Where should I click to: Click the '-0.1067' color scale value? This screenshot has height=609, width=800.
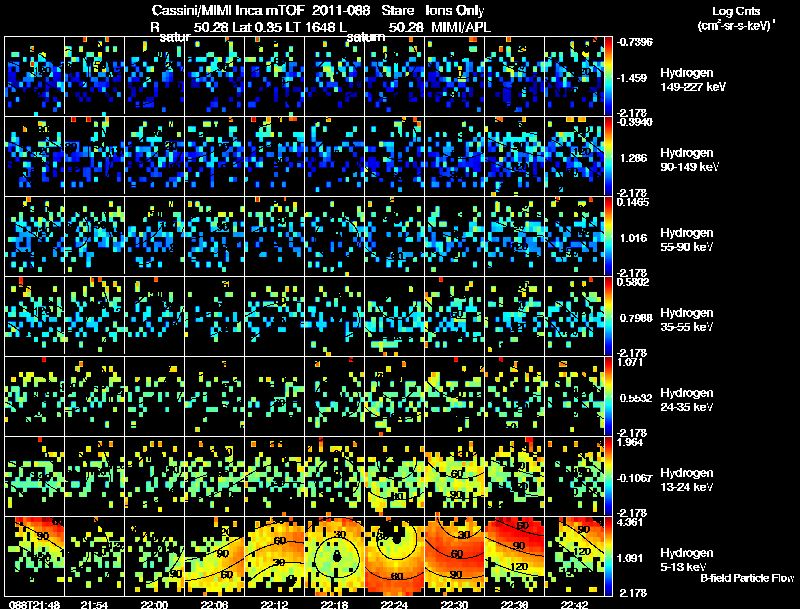634,478
